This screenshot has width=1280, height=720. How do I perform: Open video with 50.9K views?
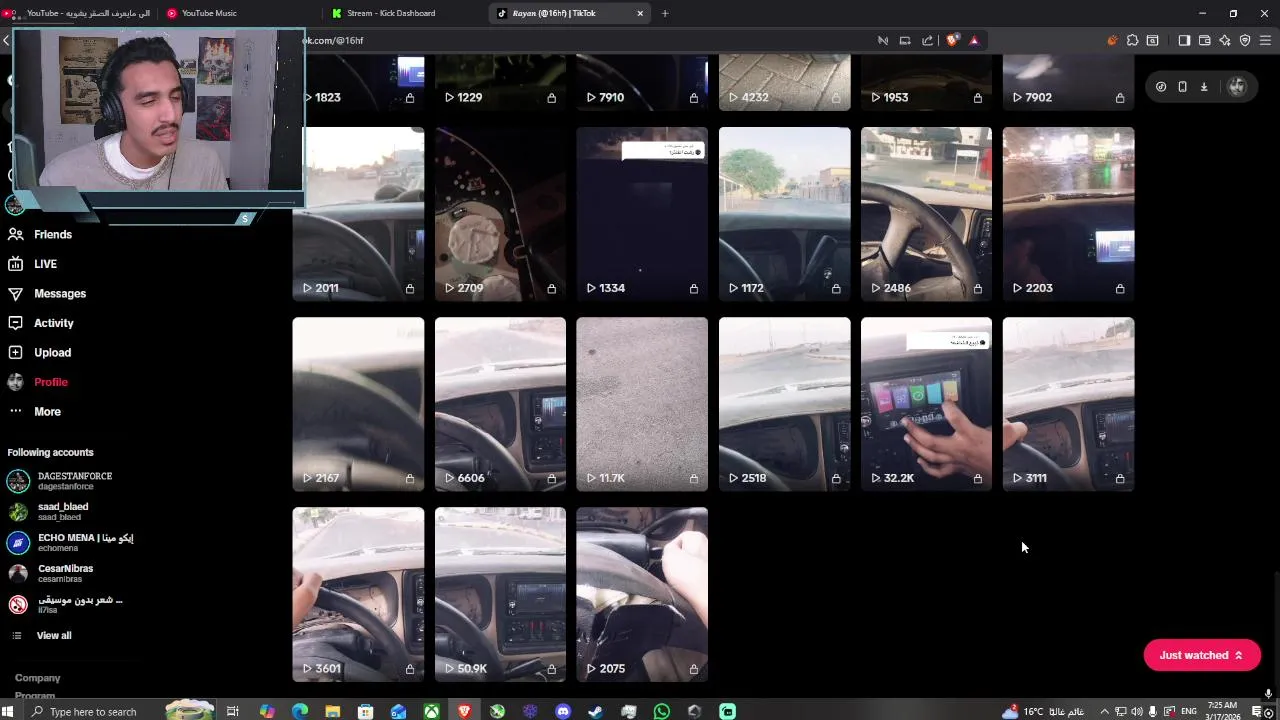click(500, 594)
